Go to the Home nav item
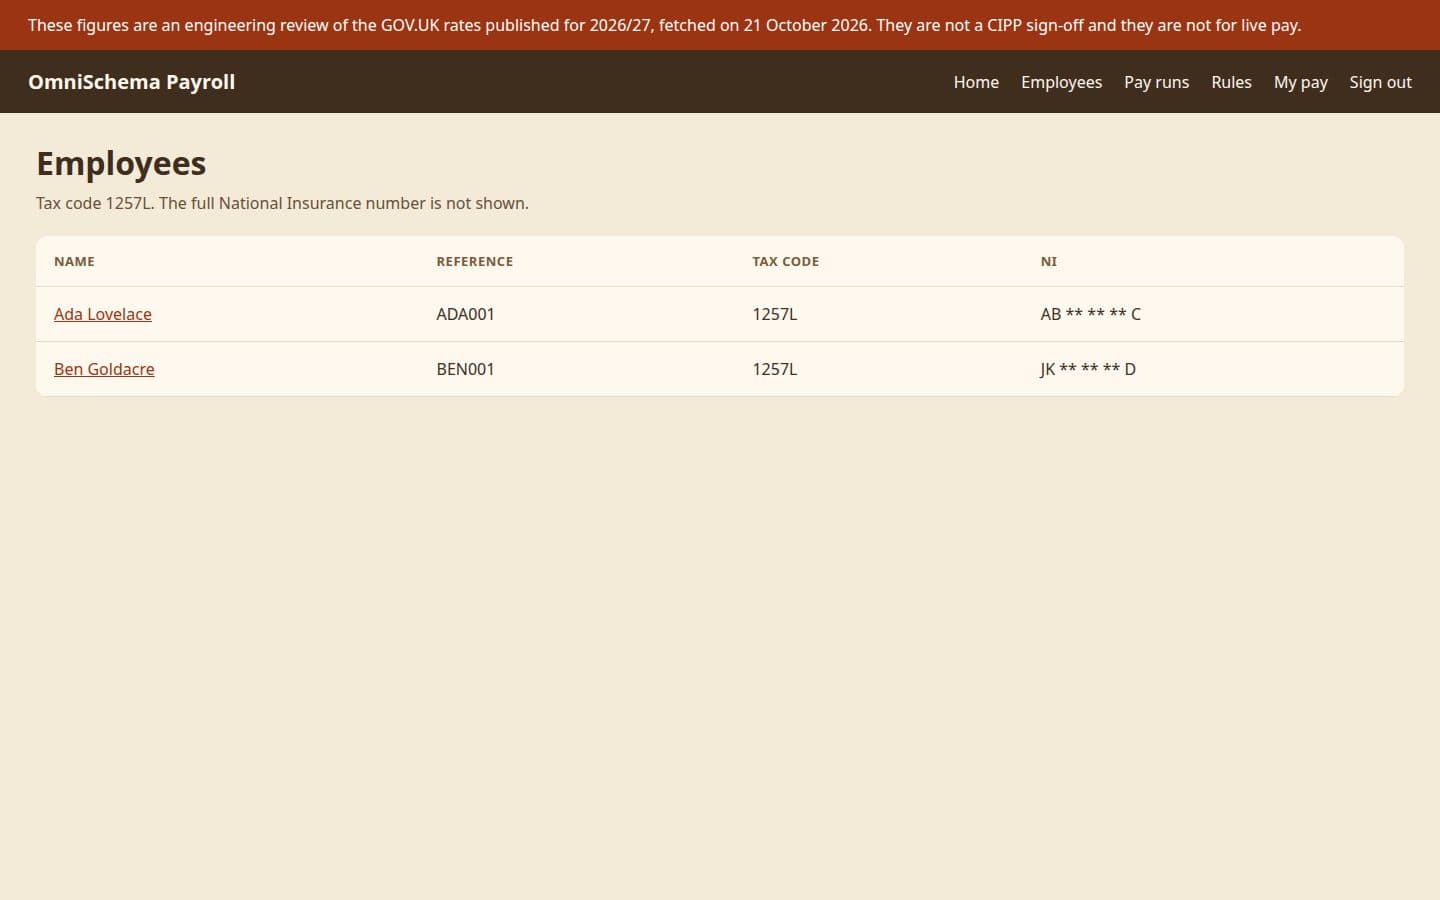Image resolution: width=1440 pixels, height=900 pixels. click(x=976, y=82)
